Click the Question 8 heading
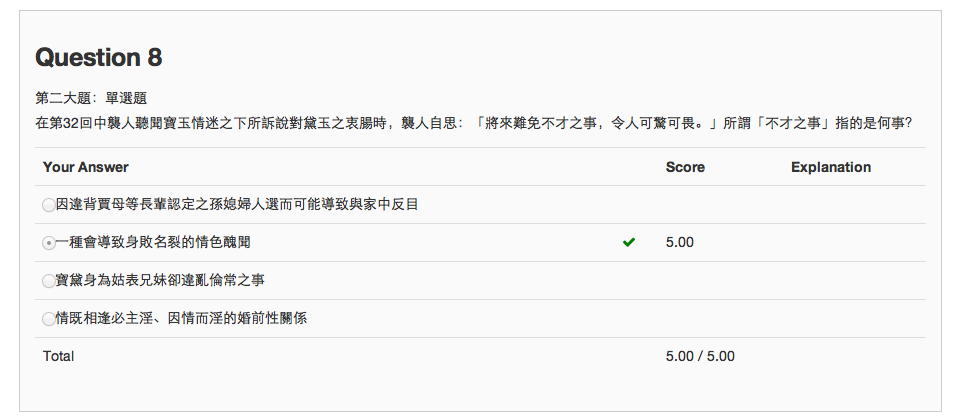This screenshot has height=420, width=954. [x=98, y=58]
